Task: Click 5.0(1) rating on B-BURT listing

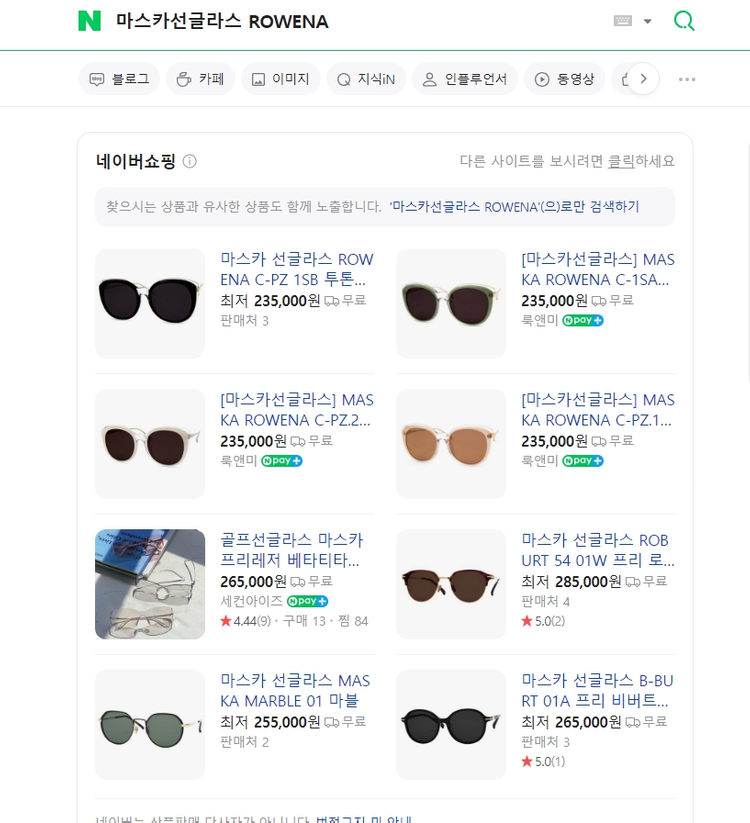Action: pyautogui.click(x=543, y=762)
